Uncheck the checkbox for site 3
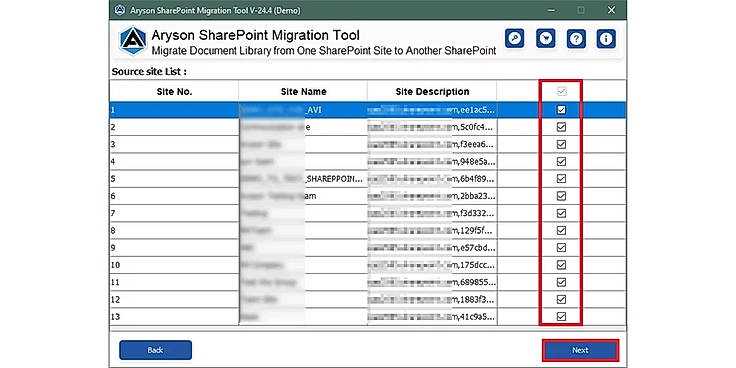The width and height of the screenshot is (736, 368). tap(561, 144)
